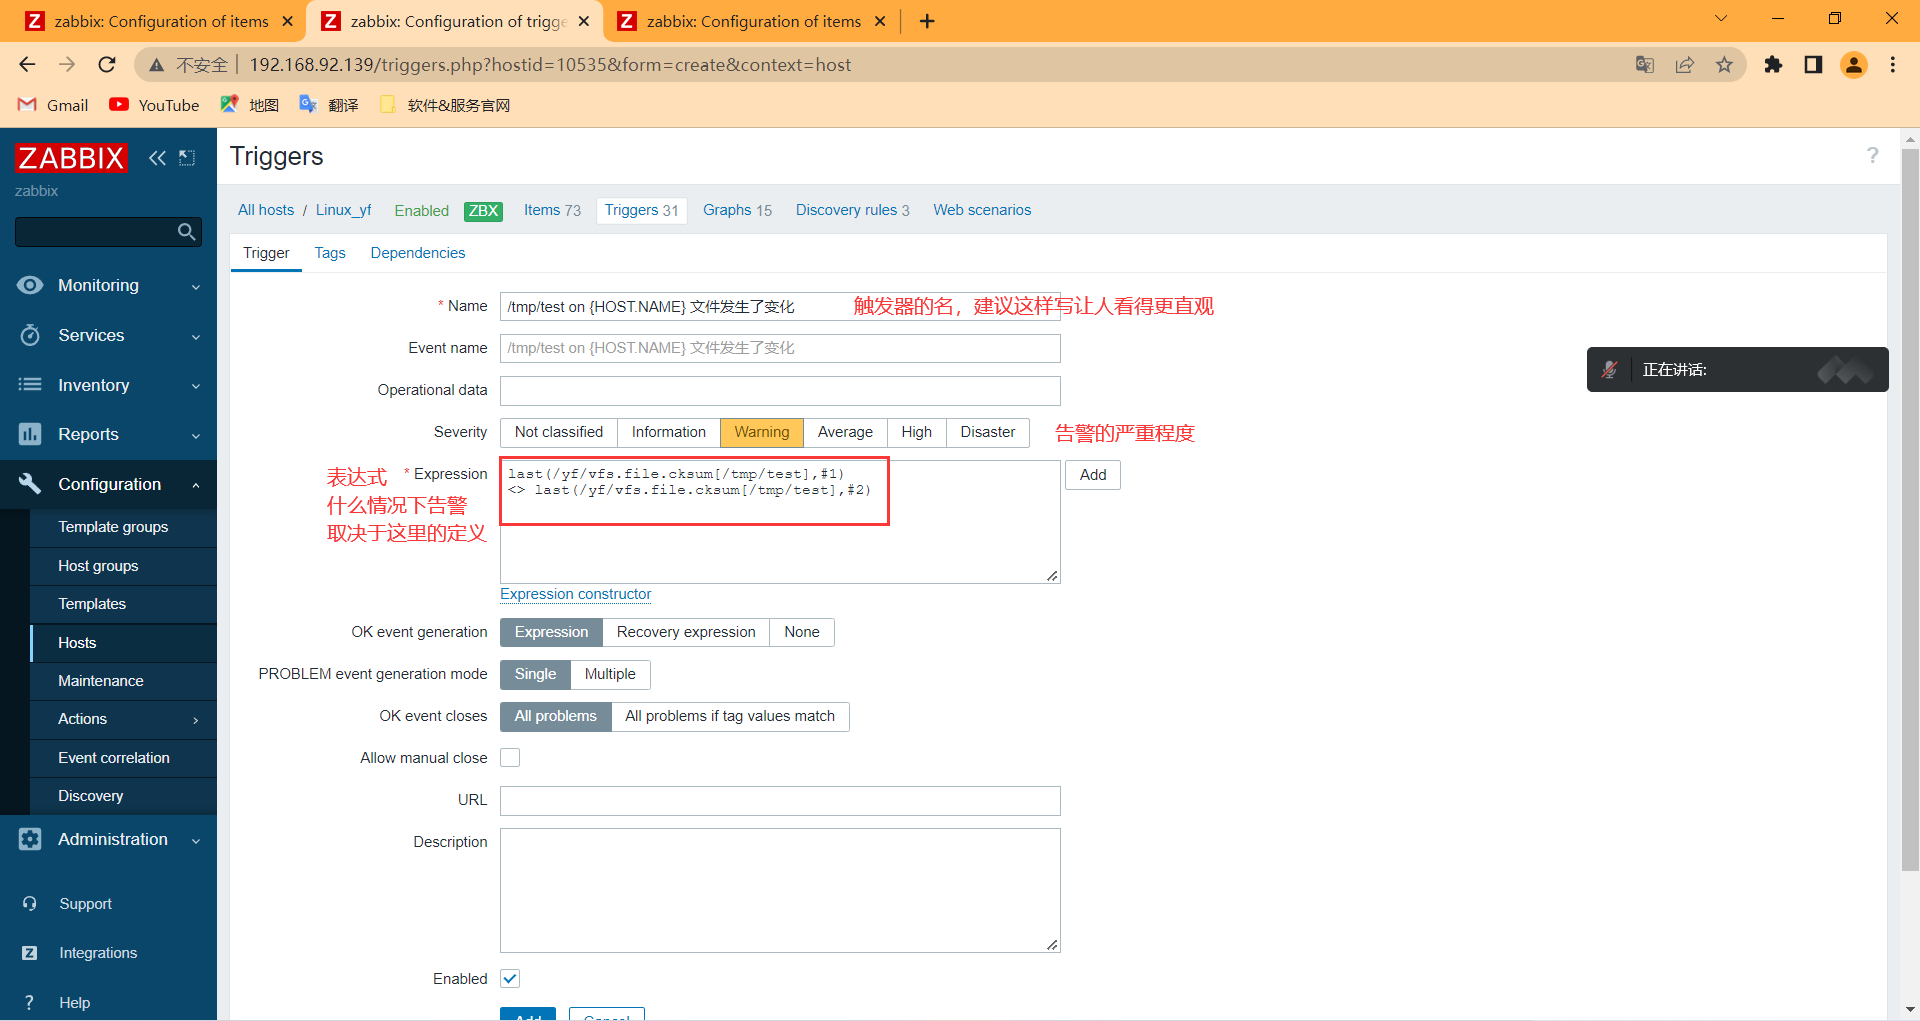Open a new browser tab with plus

tap(927, 21)
